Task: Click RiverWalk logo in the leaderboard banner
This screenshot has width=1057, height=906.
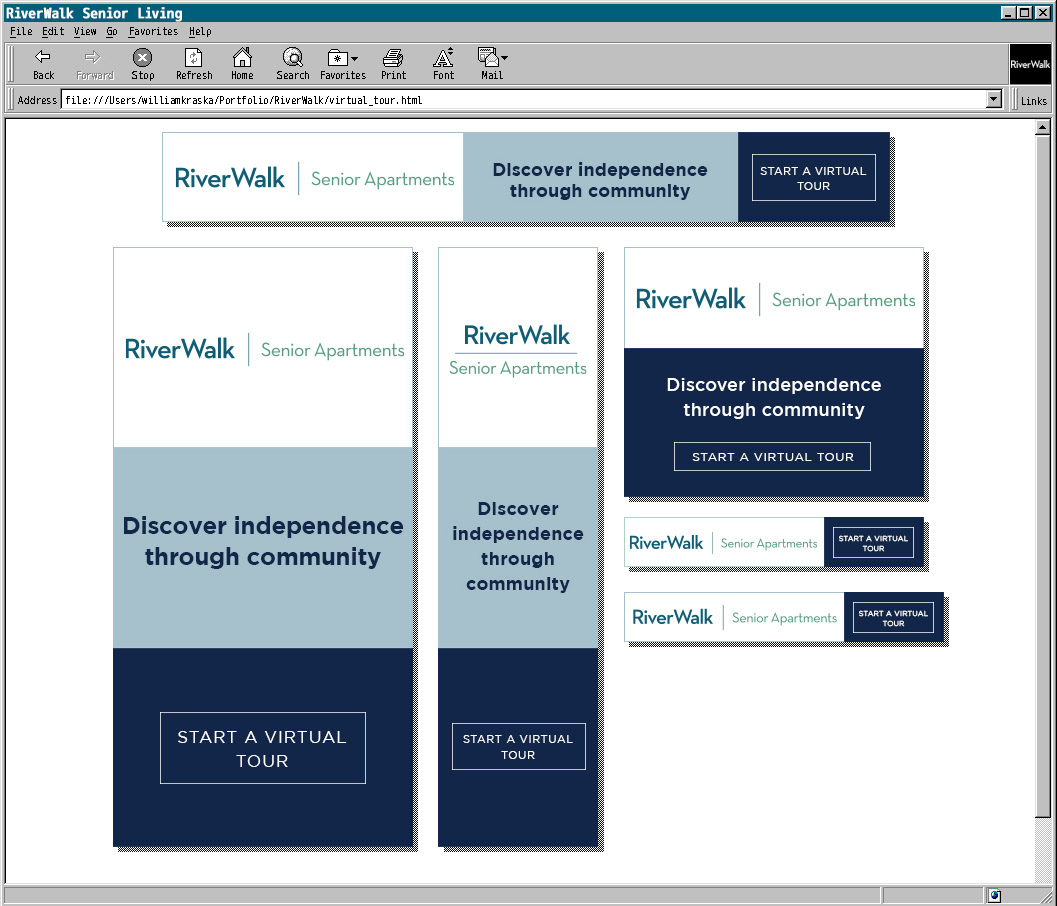Action: click(x=230, y=178)
